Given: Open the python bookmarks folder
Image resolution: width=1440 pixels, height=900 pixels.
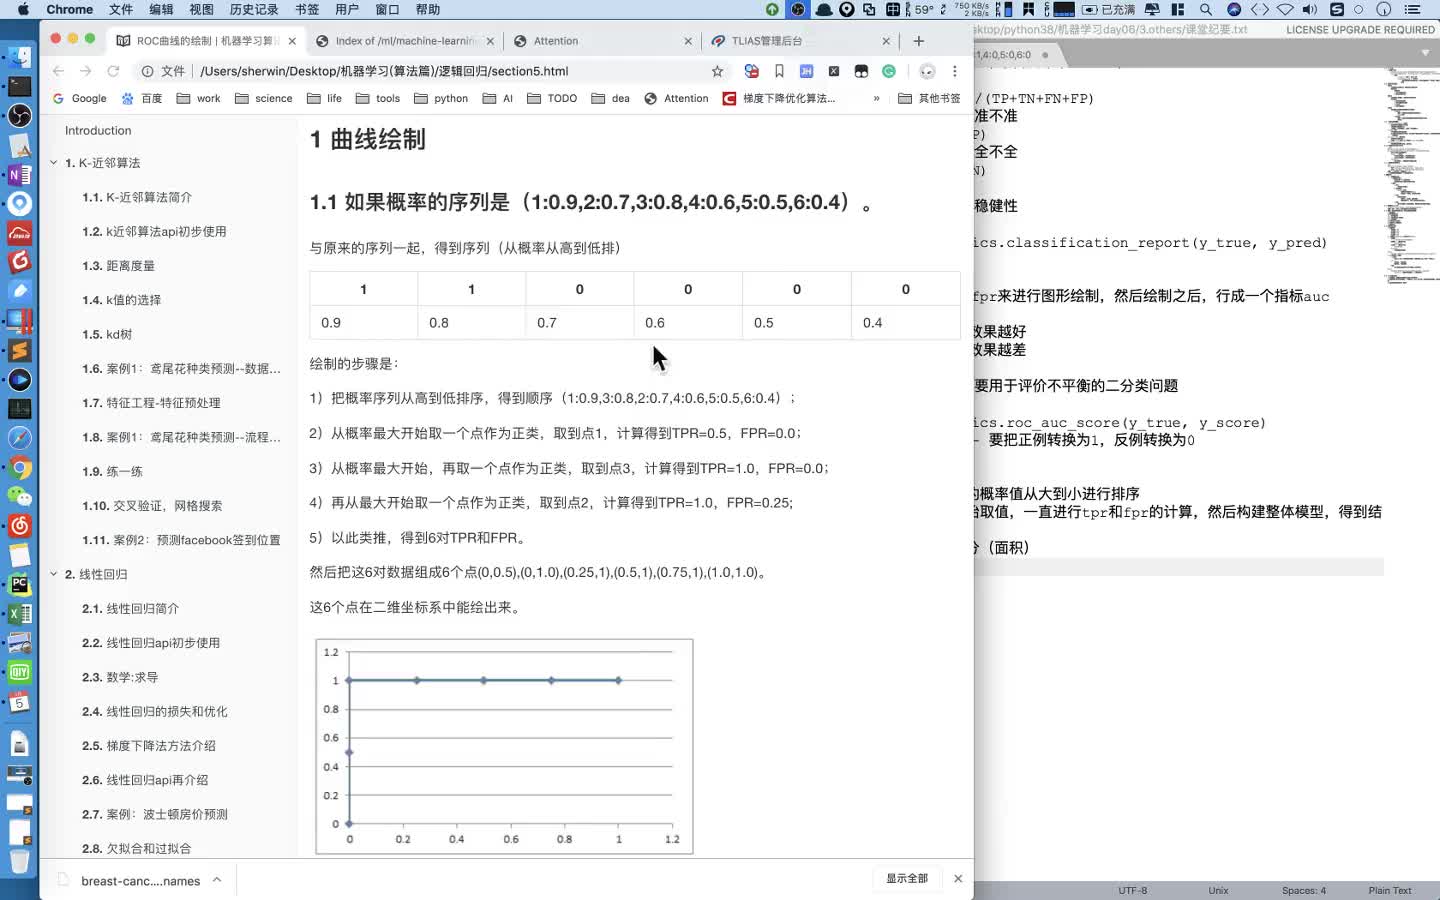Looking at the screenshot, I should coord(441,98).
